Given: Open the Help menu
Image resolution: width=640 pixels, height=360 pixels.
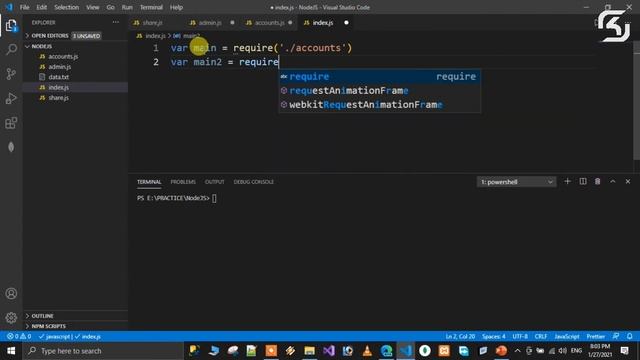Looking at the screenshot, I should 176,7.
